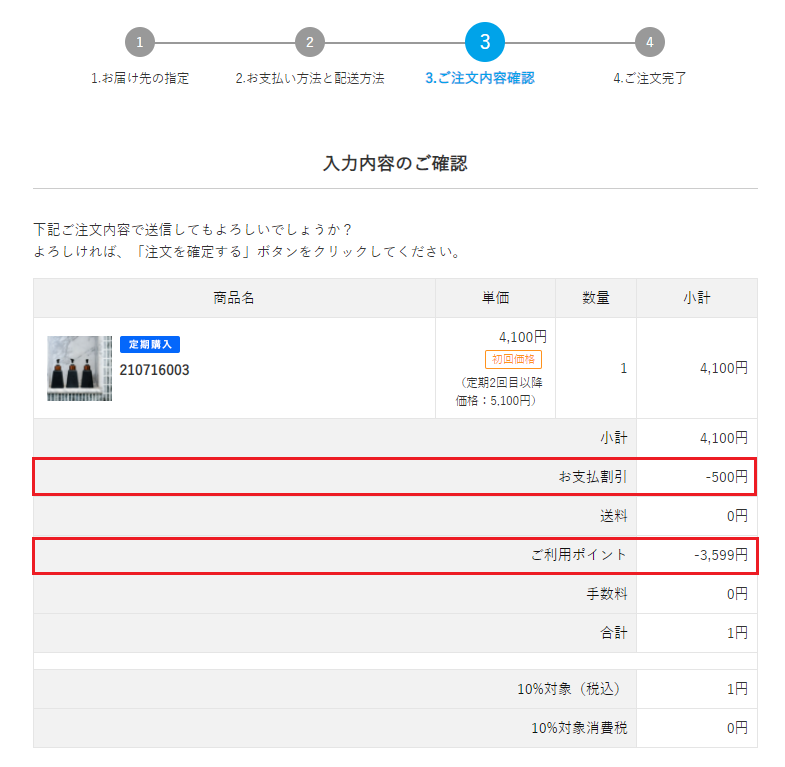Screen dimensions: 785x767
Task: Click step 1 circle icon
Action: (x=140, y=42)
